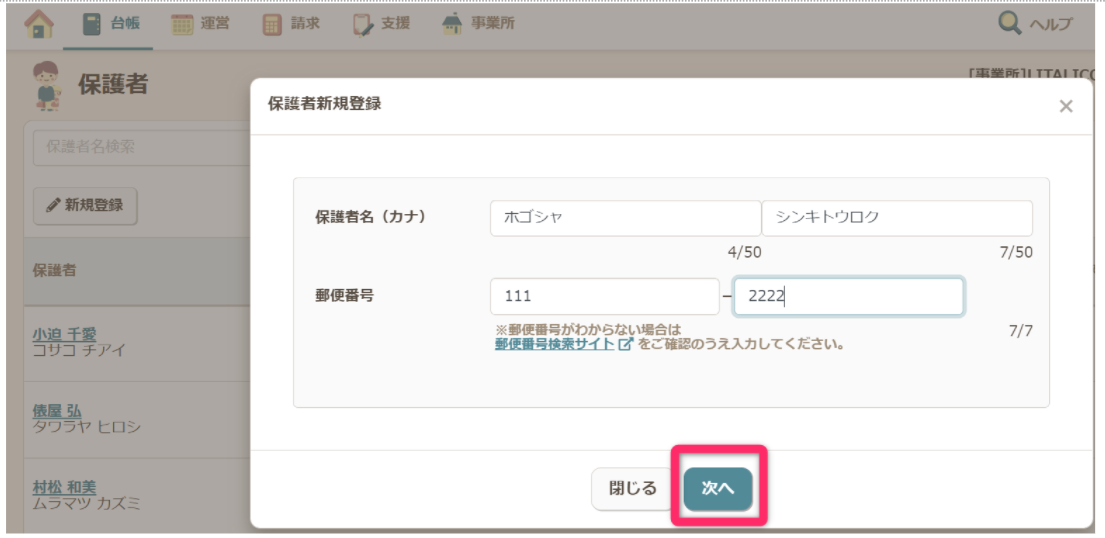Click the 次へ button to proceed
1105x538 pixels.
pos(718,489)
